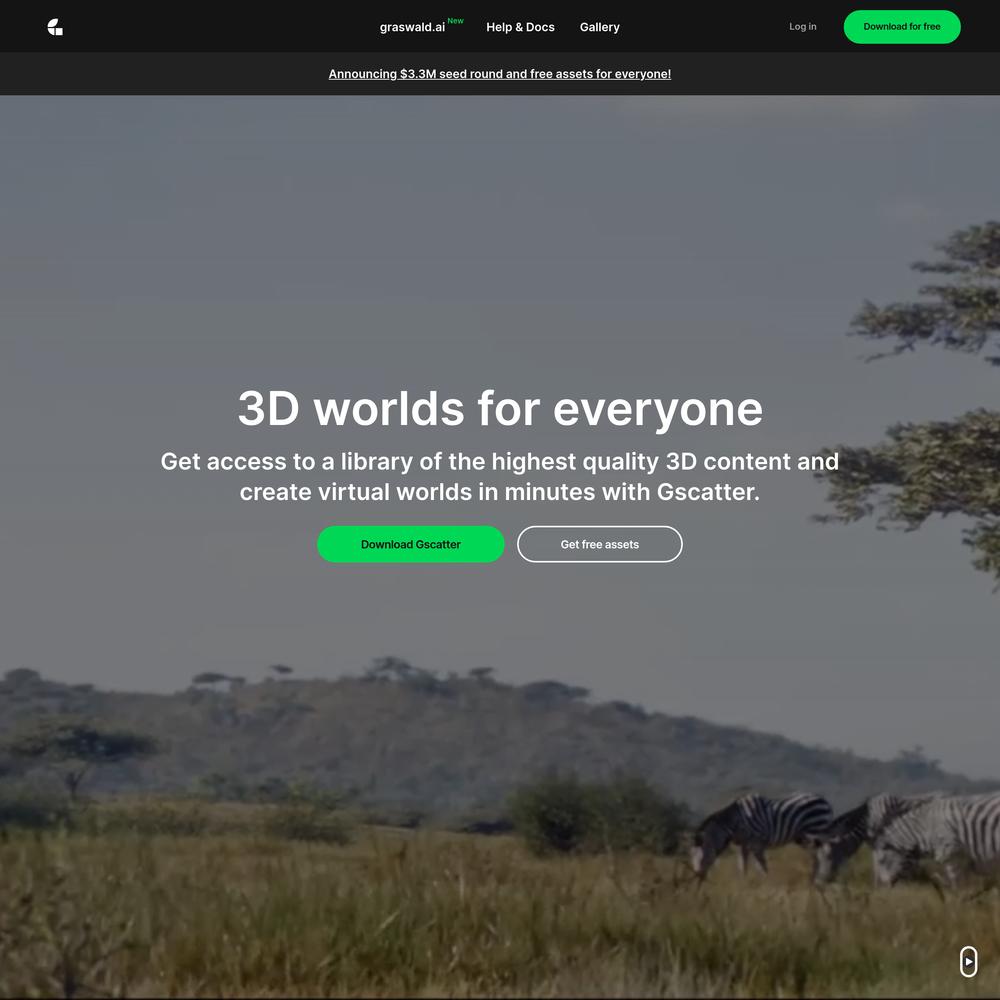Click the Get free assets button
The image size is (1000, 1000).
[x=599, y=544]
